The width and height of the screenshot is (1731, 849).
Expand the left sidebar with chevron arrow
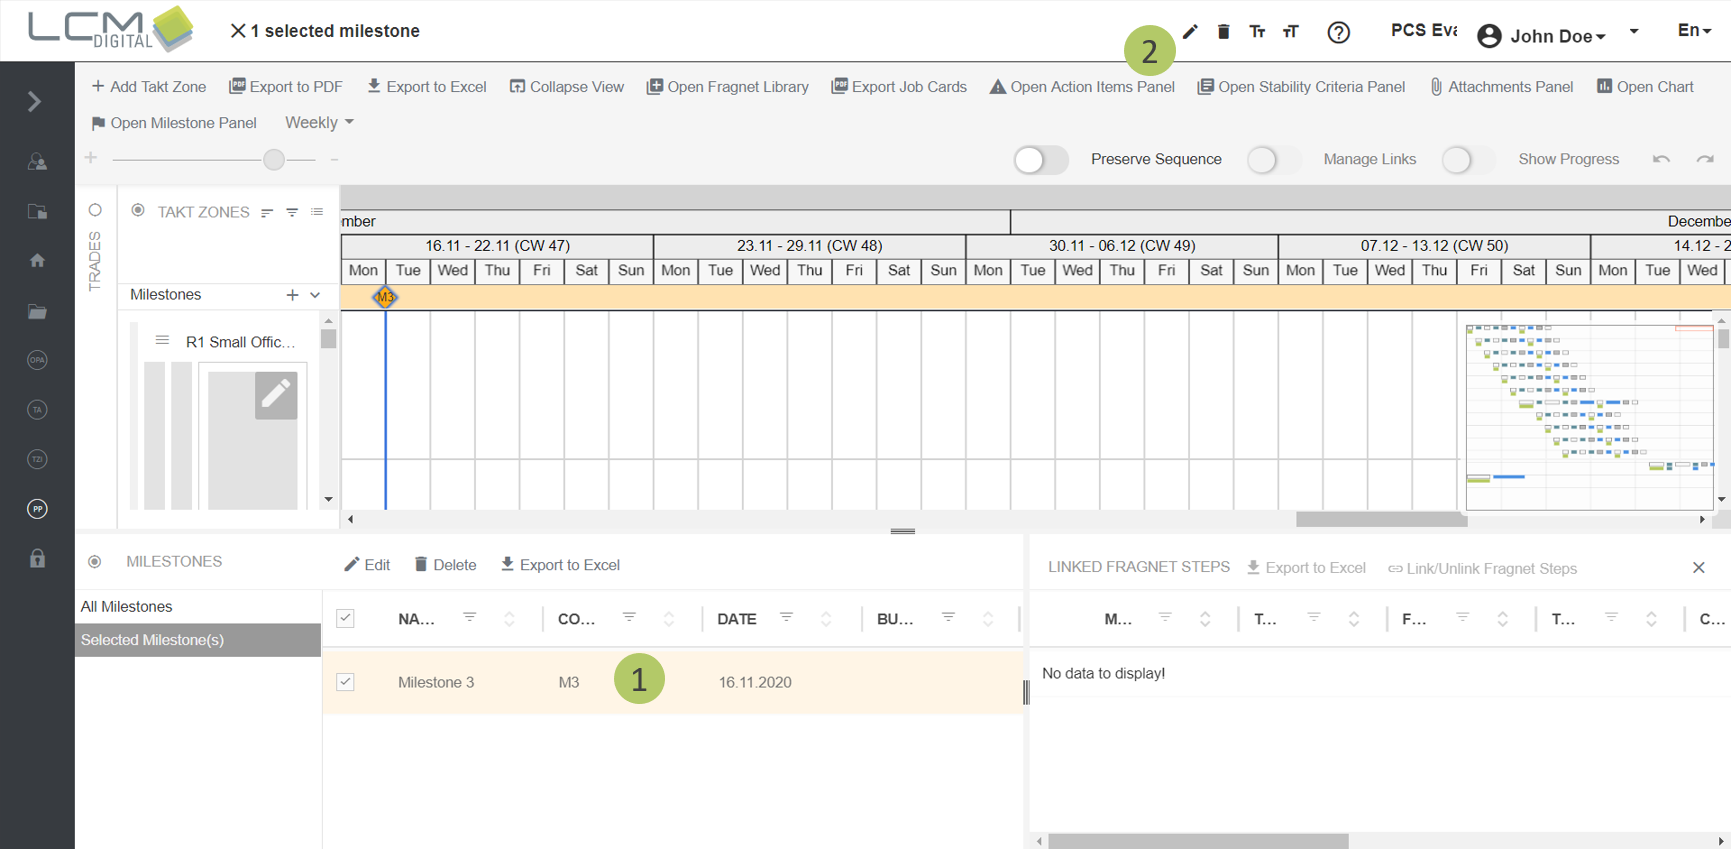35,102
